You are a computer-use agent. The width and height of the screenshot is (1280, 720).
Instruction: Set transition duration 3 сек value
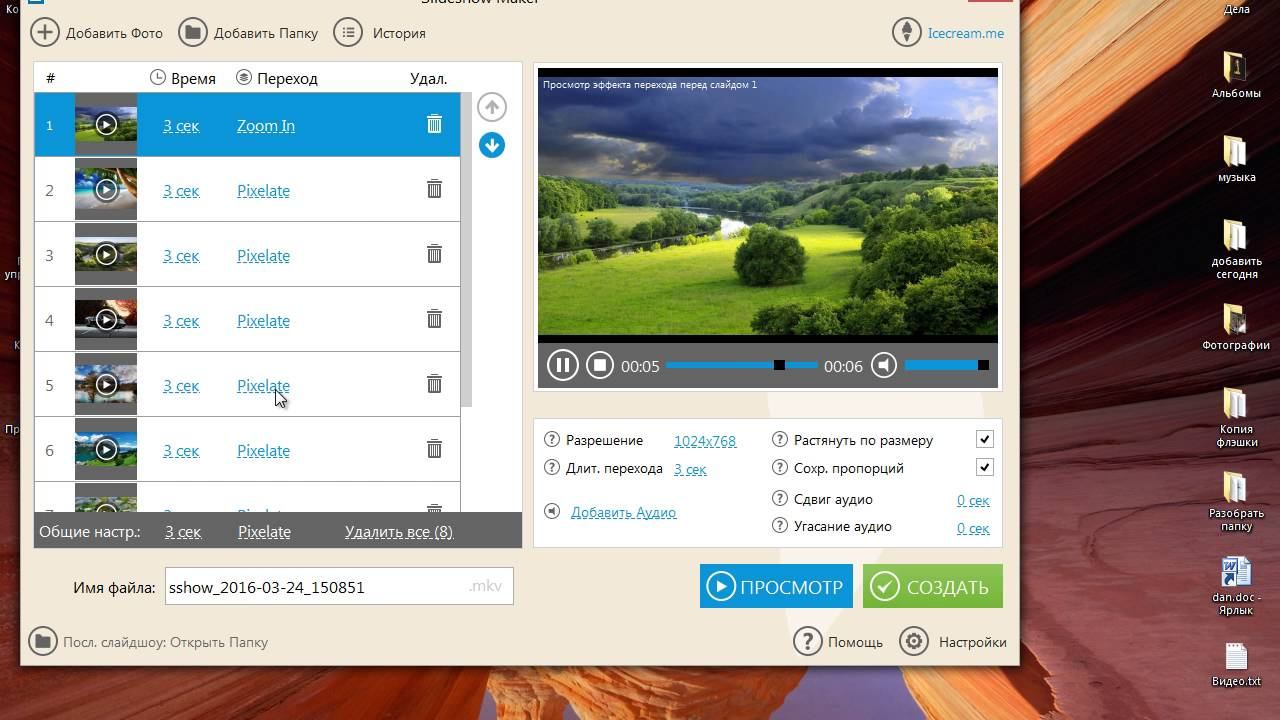point(690,469)
